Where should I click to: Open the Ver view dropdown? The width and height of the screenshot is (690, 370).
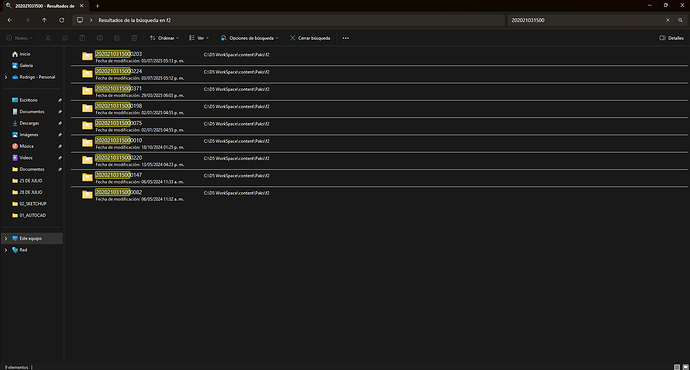[x=198, y=38]
